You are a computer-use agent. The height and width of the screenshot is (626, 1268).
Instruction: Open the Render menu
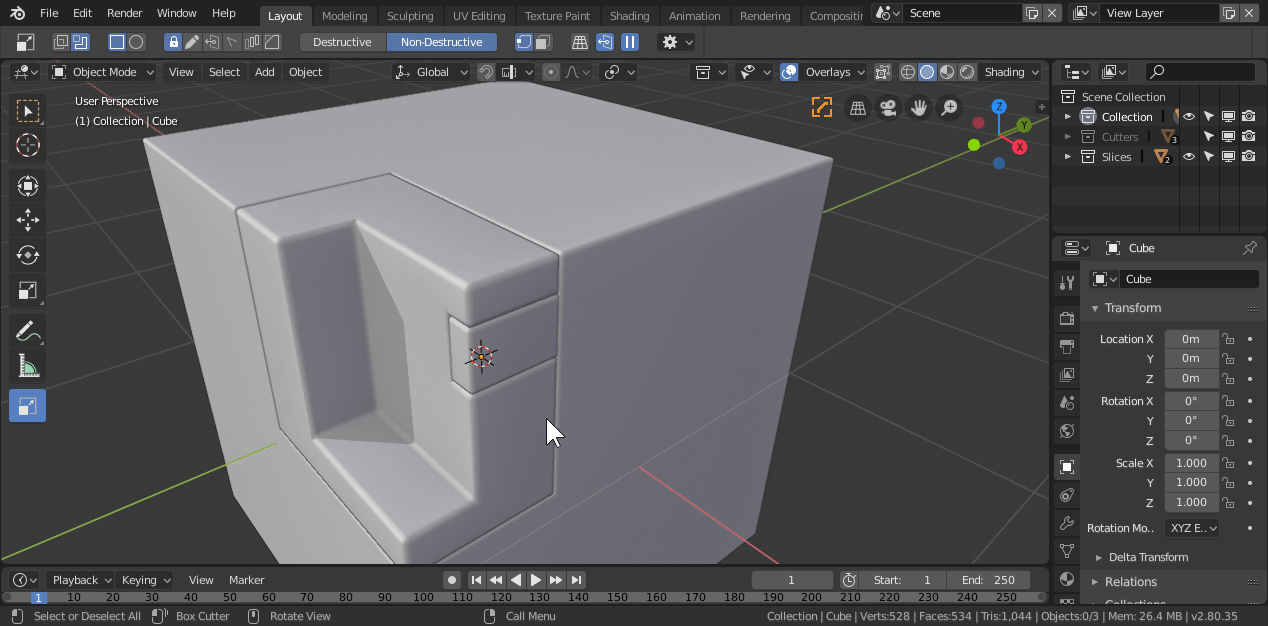pos(125,13)
